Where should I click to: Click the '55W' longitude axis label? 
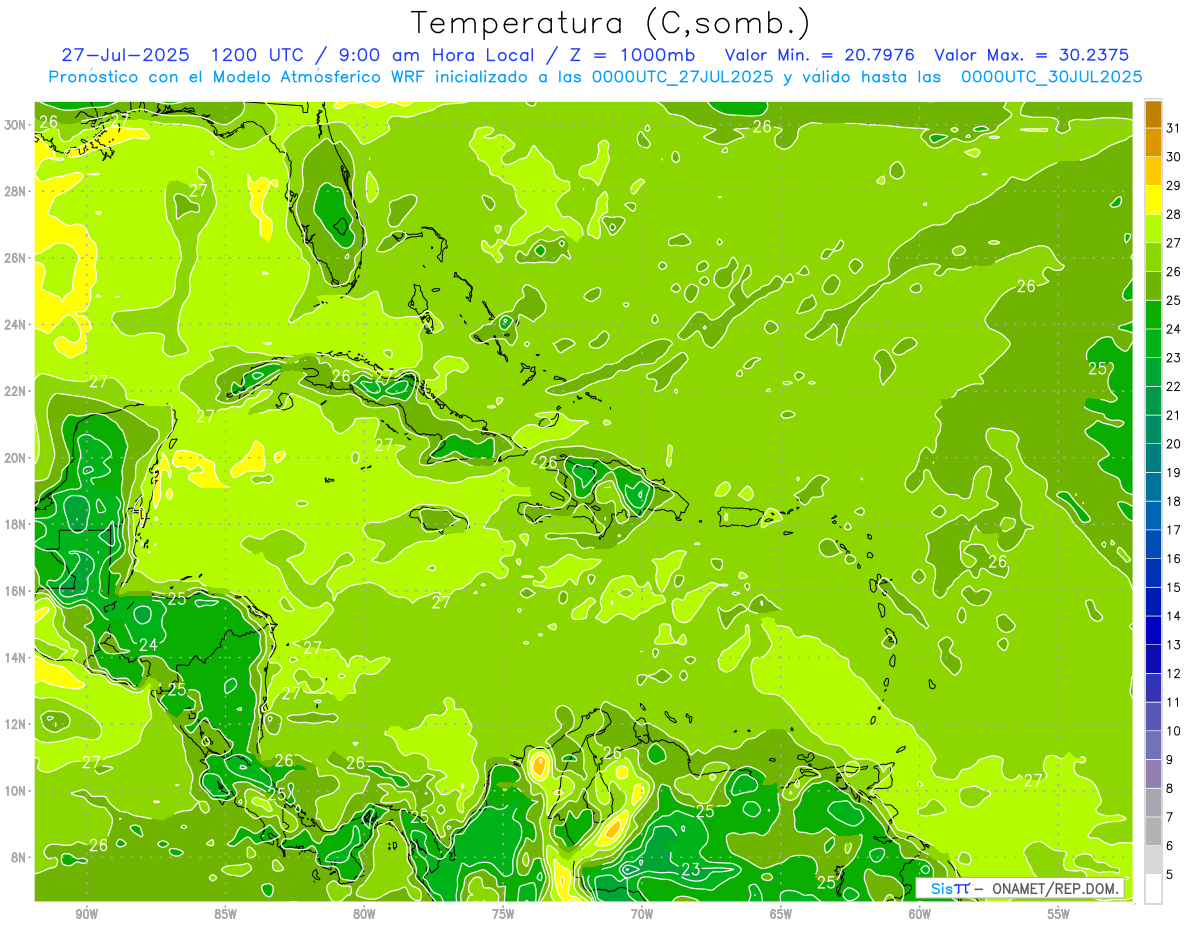[1059, 914]
